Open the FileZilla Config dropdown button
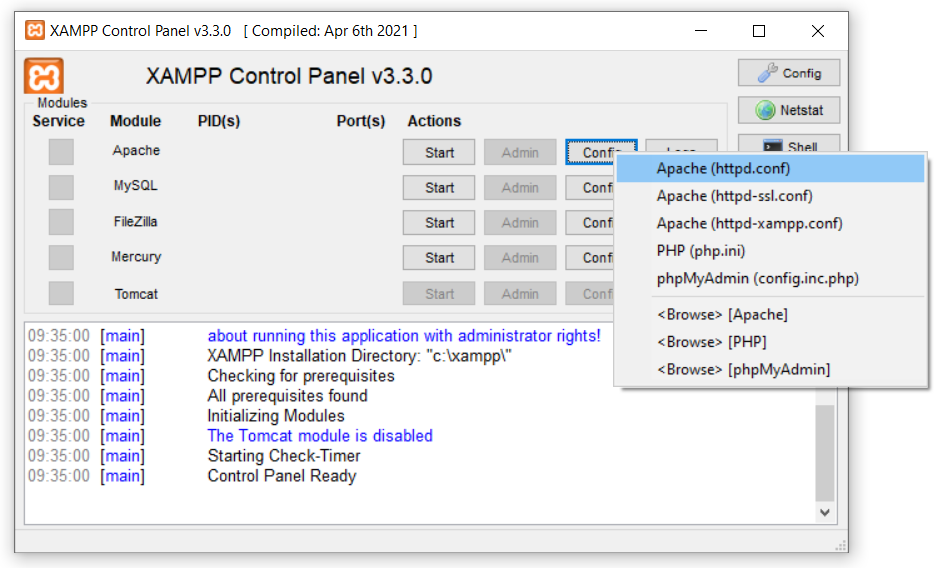The height and width of the screenshot is (568, 935). (590, 223)
